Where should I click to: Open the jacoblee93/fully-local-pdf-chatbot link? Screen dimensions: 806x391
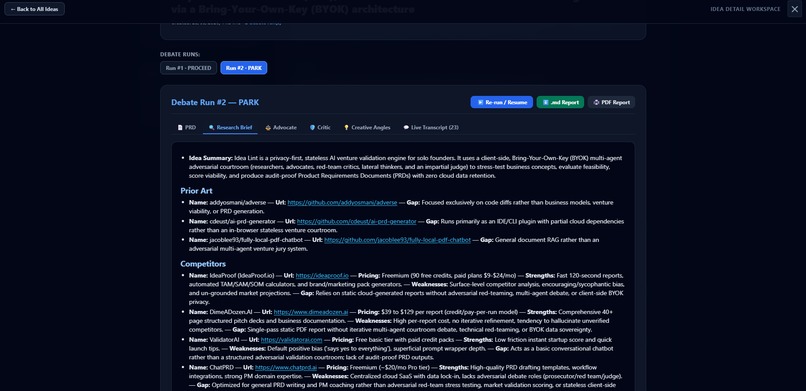397,239
